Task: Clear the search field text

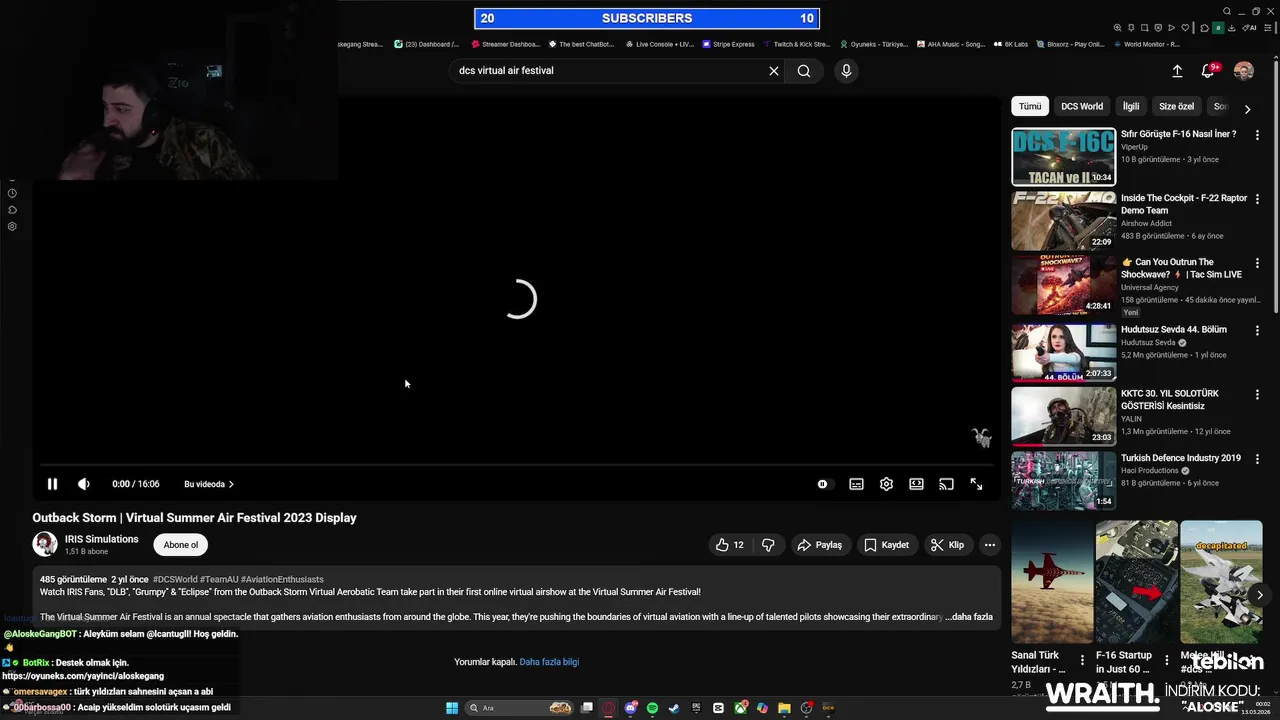Action: tap(773, 71)
